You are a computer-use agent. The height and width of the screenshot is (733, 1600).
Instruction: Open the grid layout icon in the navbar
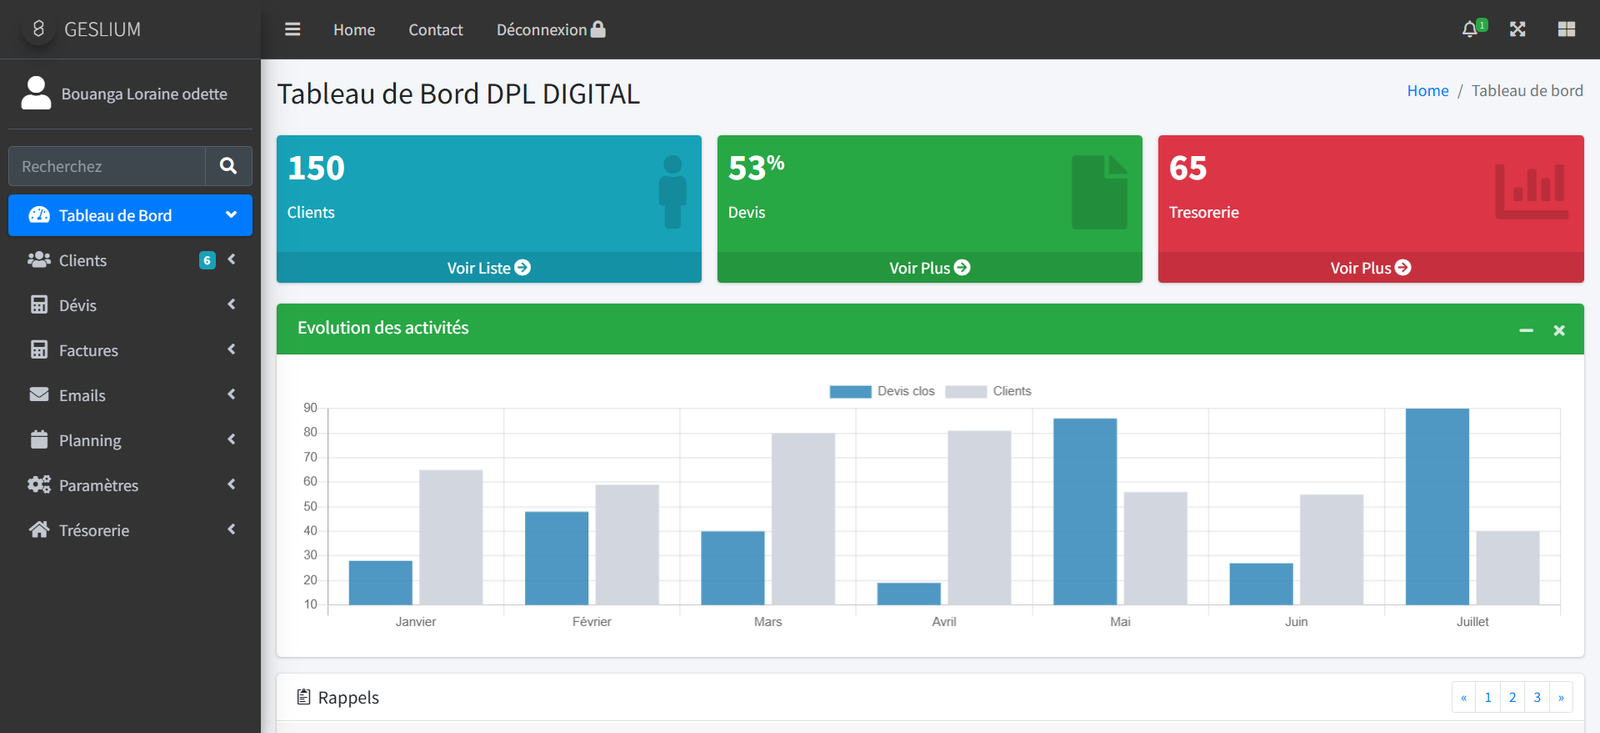tap(1566, 29)
